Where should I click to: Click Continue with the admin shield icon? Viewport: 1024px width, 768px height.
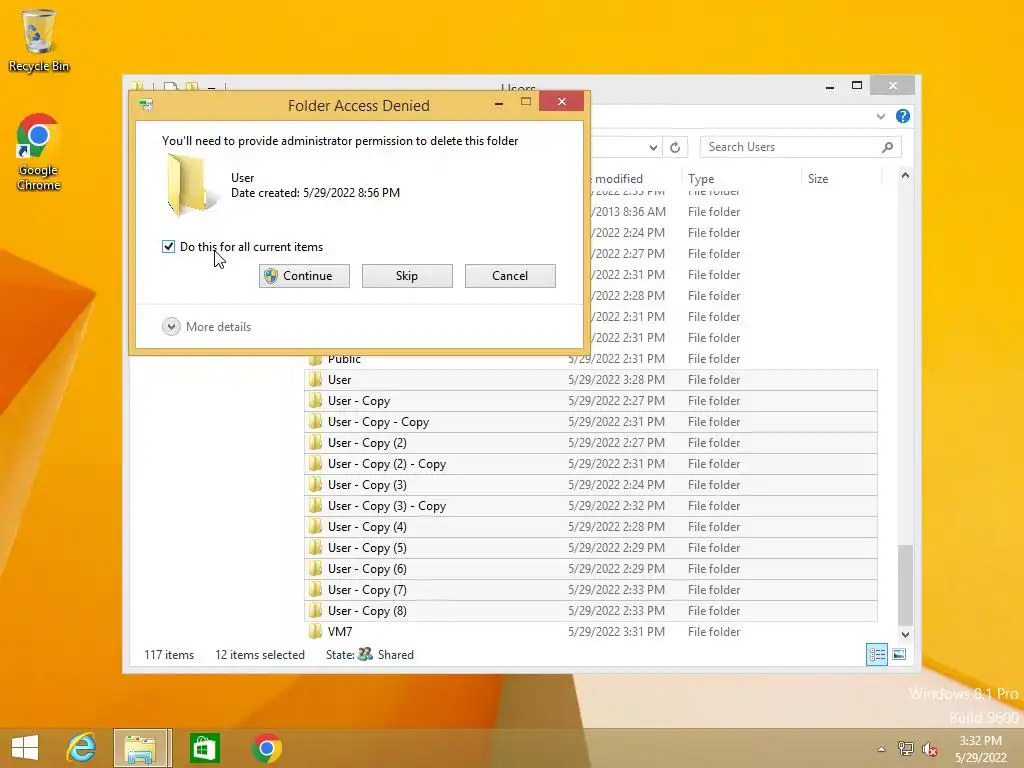[304, 276]
